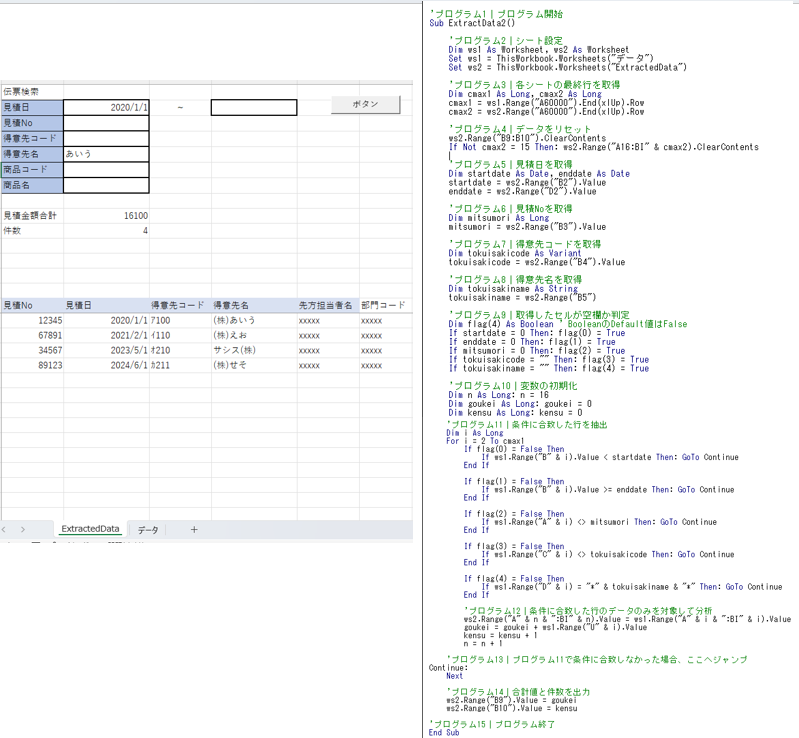Screen dimensions: 799x738
Task: Click the Sub ExtractData2() line in code
Action: point(472,23)
